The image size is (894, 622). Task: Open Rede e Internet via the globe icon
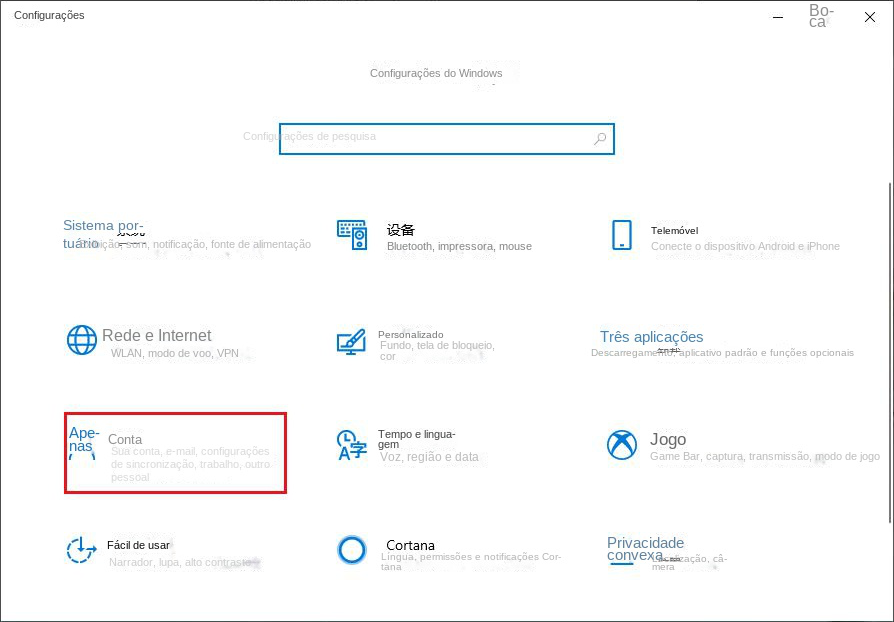[x=81, y=338]
